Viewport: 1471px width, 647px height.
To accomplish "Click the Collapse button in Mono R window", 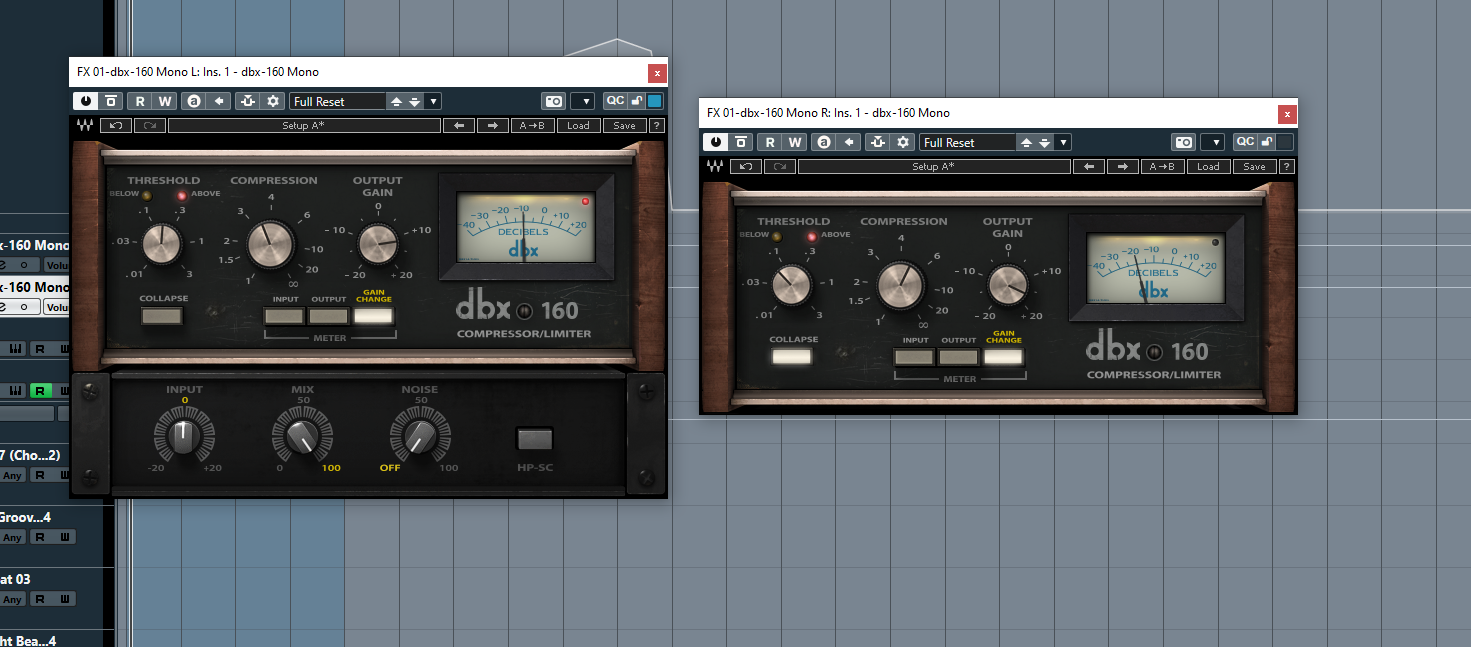I will pyautogui.click(x=793, y=356).
